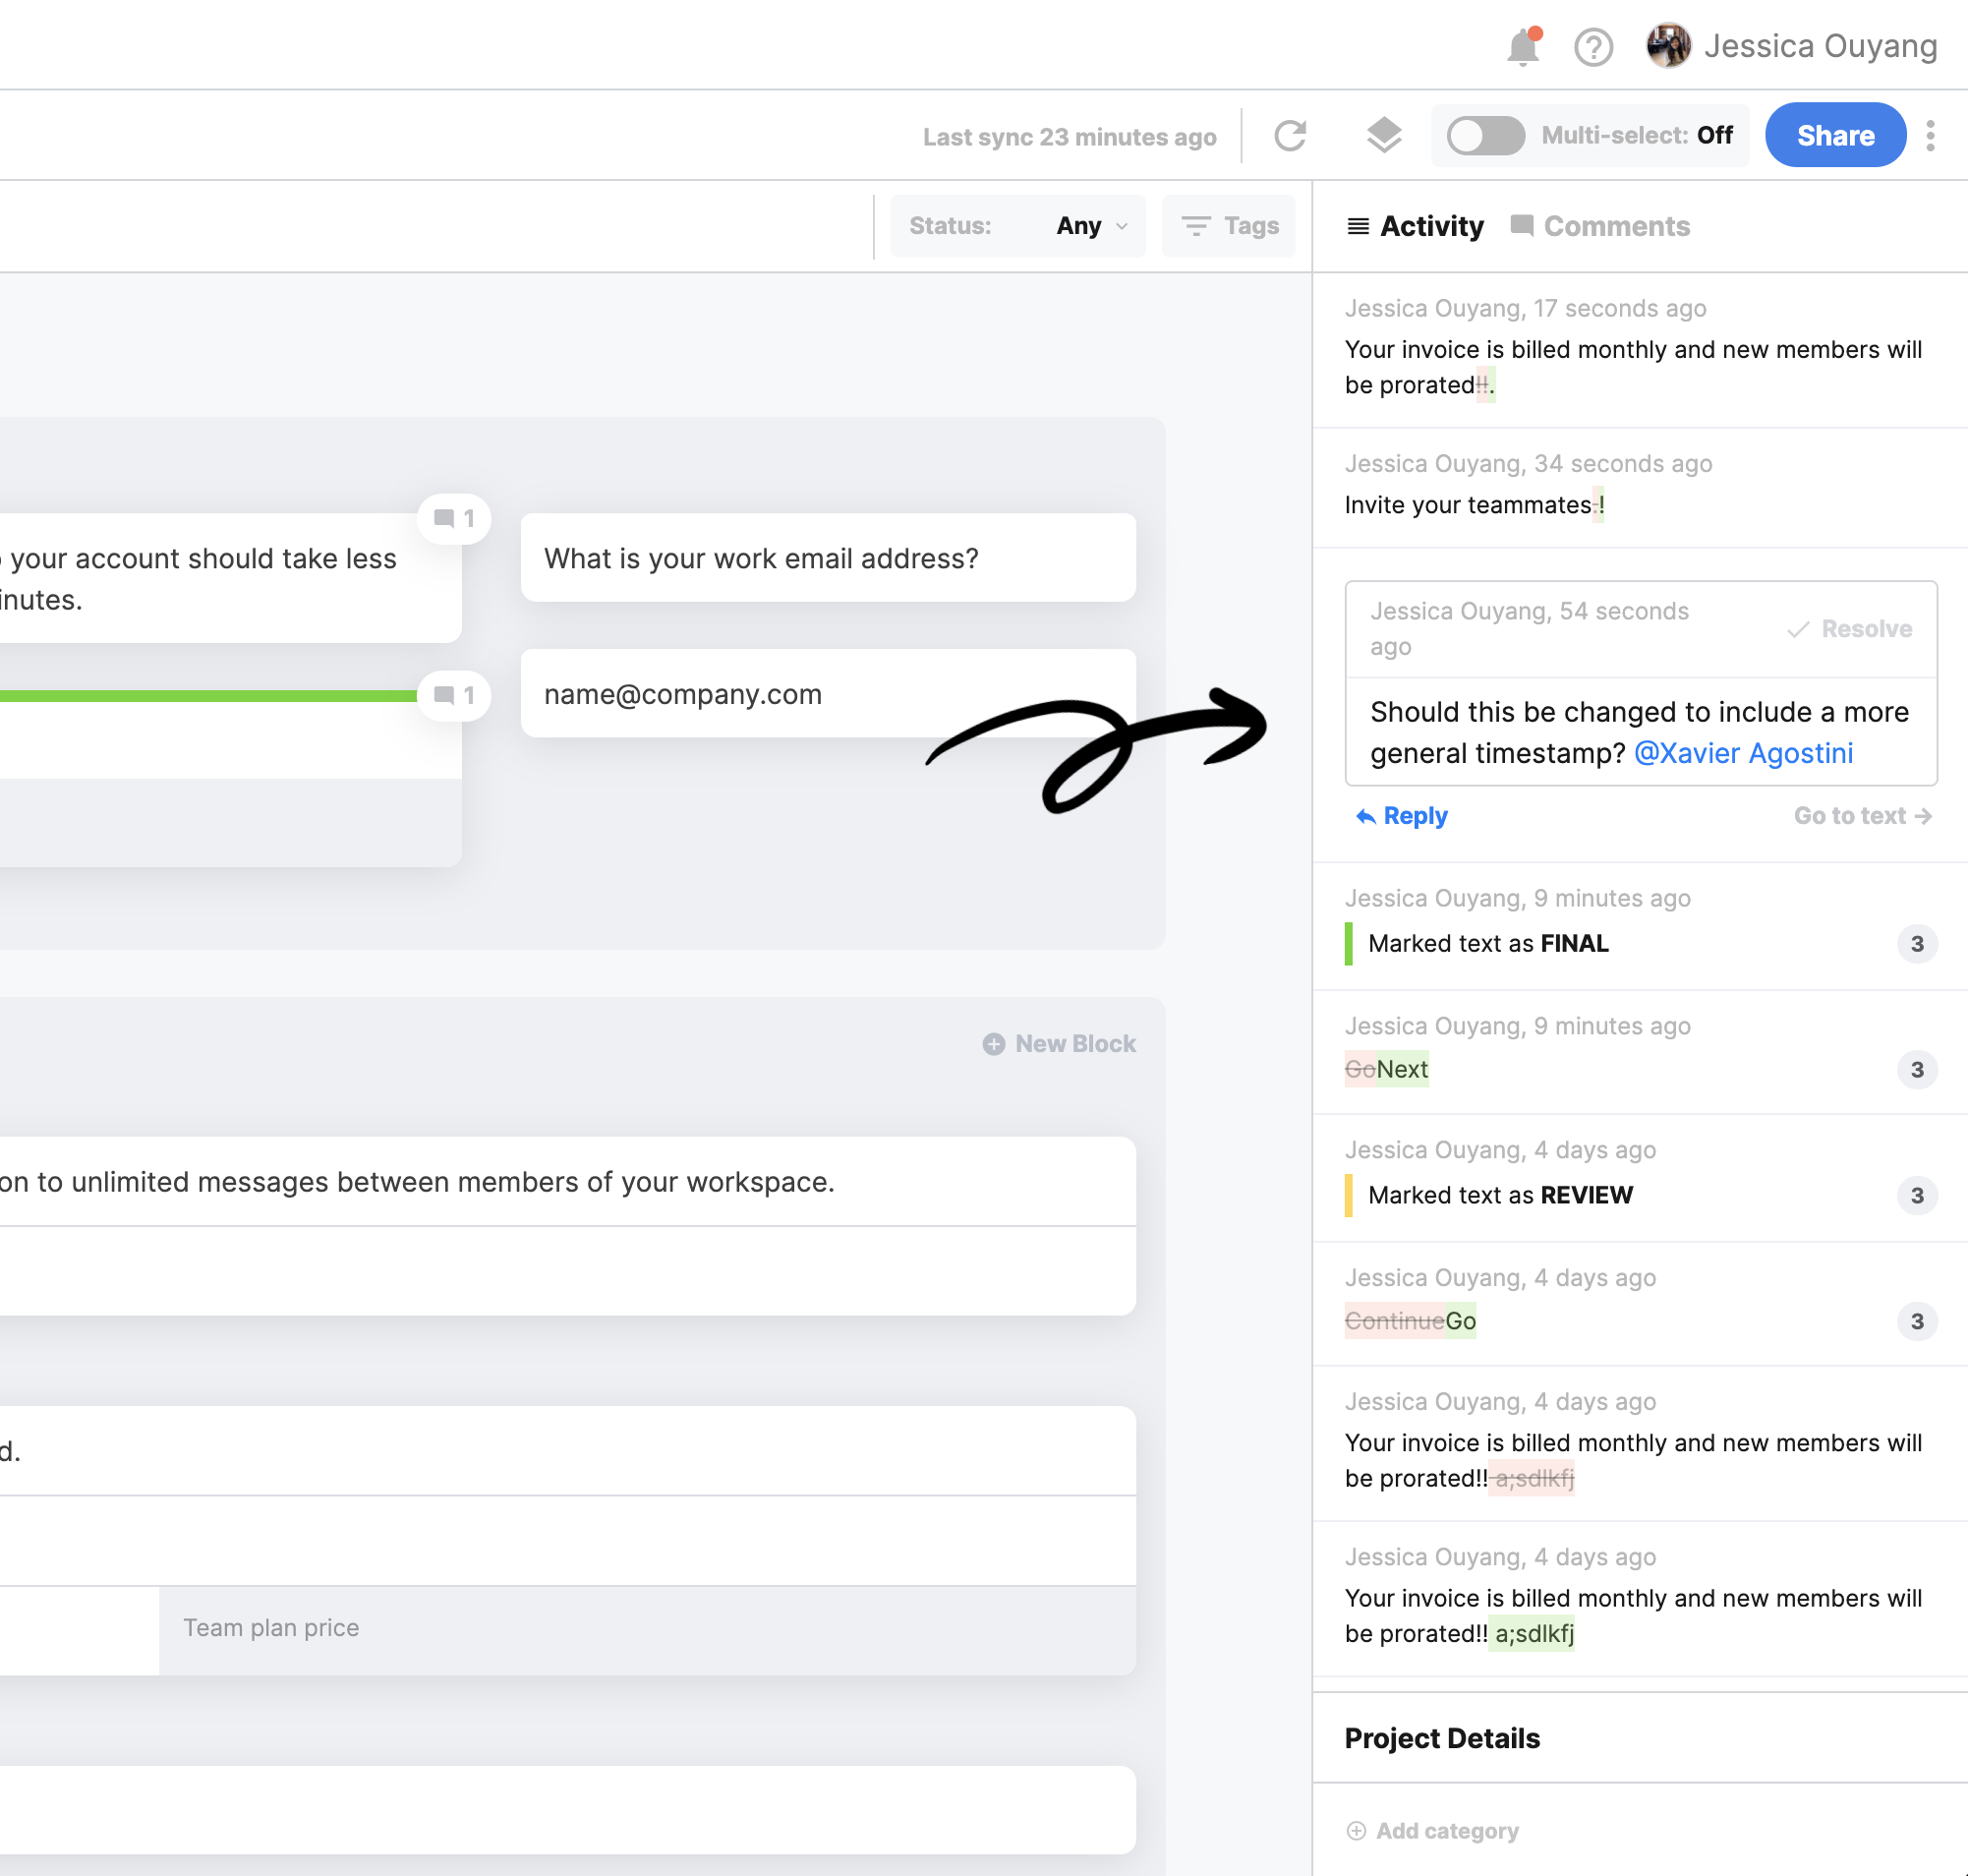
Task: Open the notifications bell
Action: point(1522,47)
